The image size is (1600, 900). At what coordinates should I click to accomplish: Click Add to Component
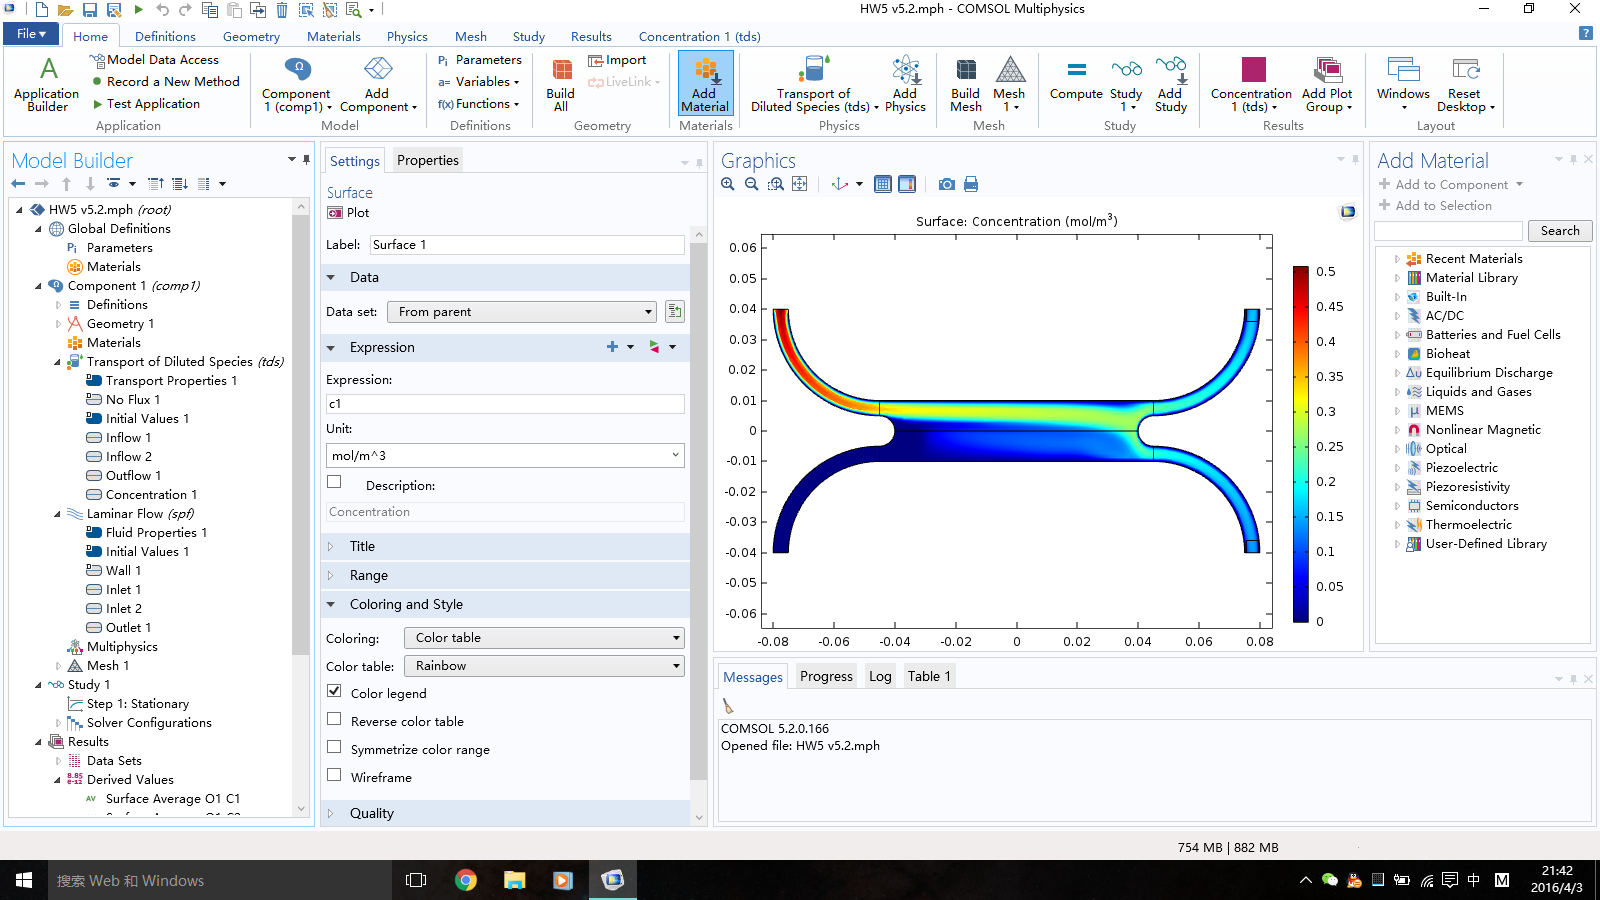pyautogui.click(x=1451, y=185)
